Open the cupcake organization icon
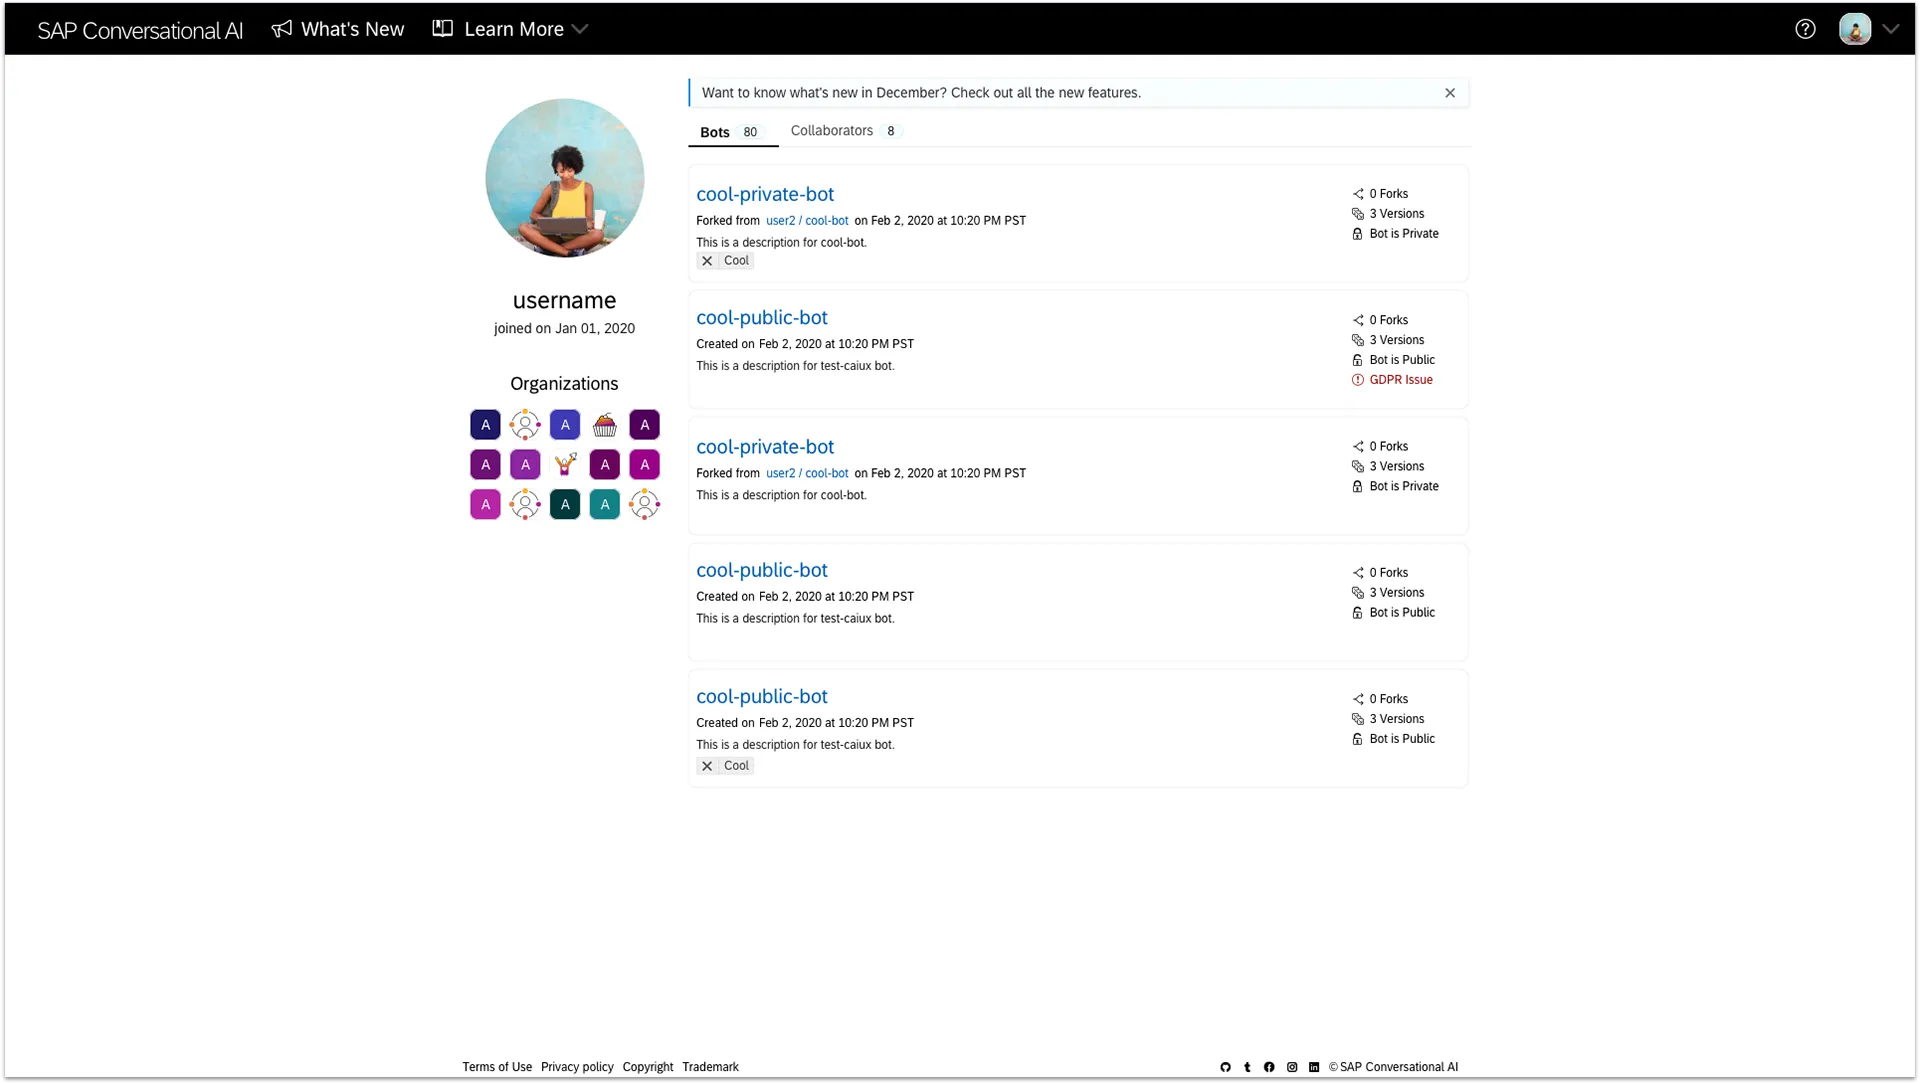1920x1083 pixels. (x=605, y=425)
